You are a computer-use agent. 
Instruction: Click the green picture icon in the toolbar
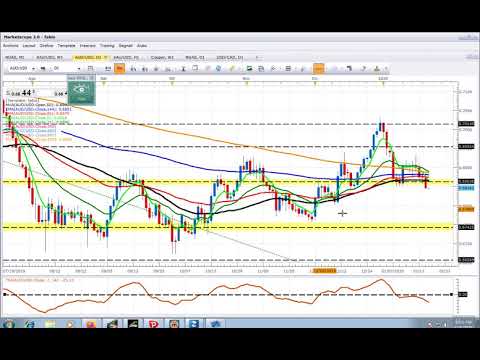pos(249,69)
